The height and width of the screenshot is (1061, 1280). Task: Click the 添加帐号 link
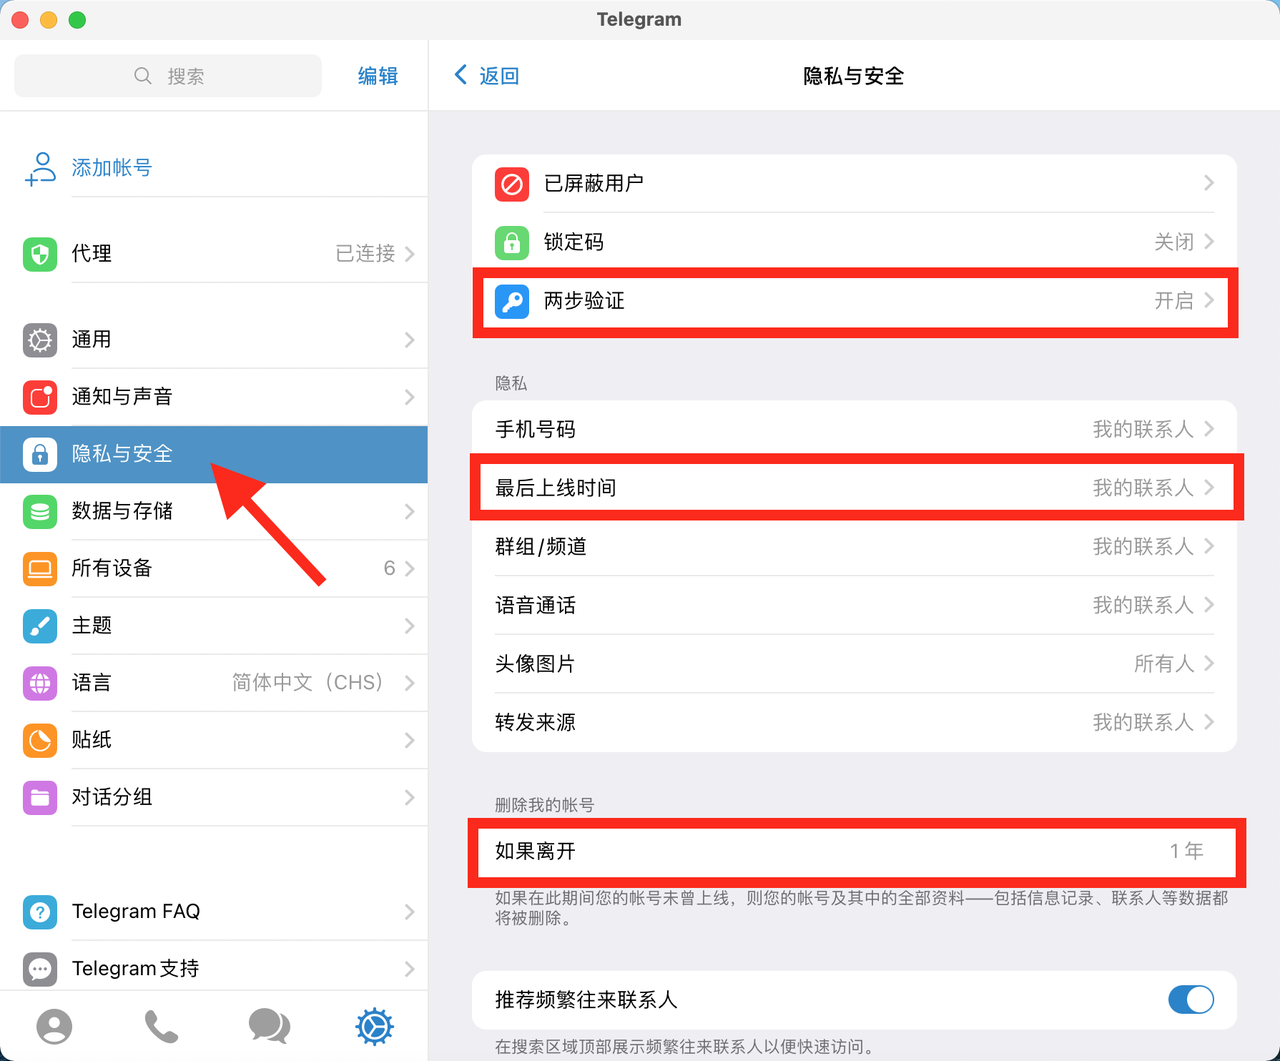112,168
